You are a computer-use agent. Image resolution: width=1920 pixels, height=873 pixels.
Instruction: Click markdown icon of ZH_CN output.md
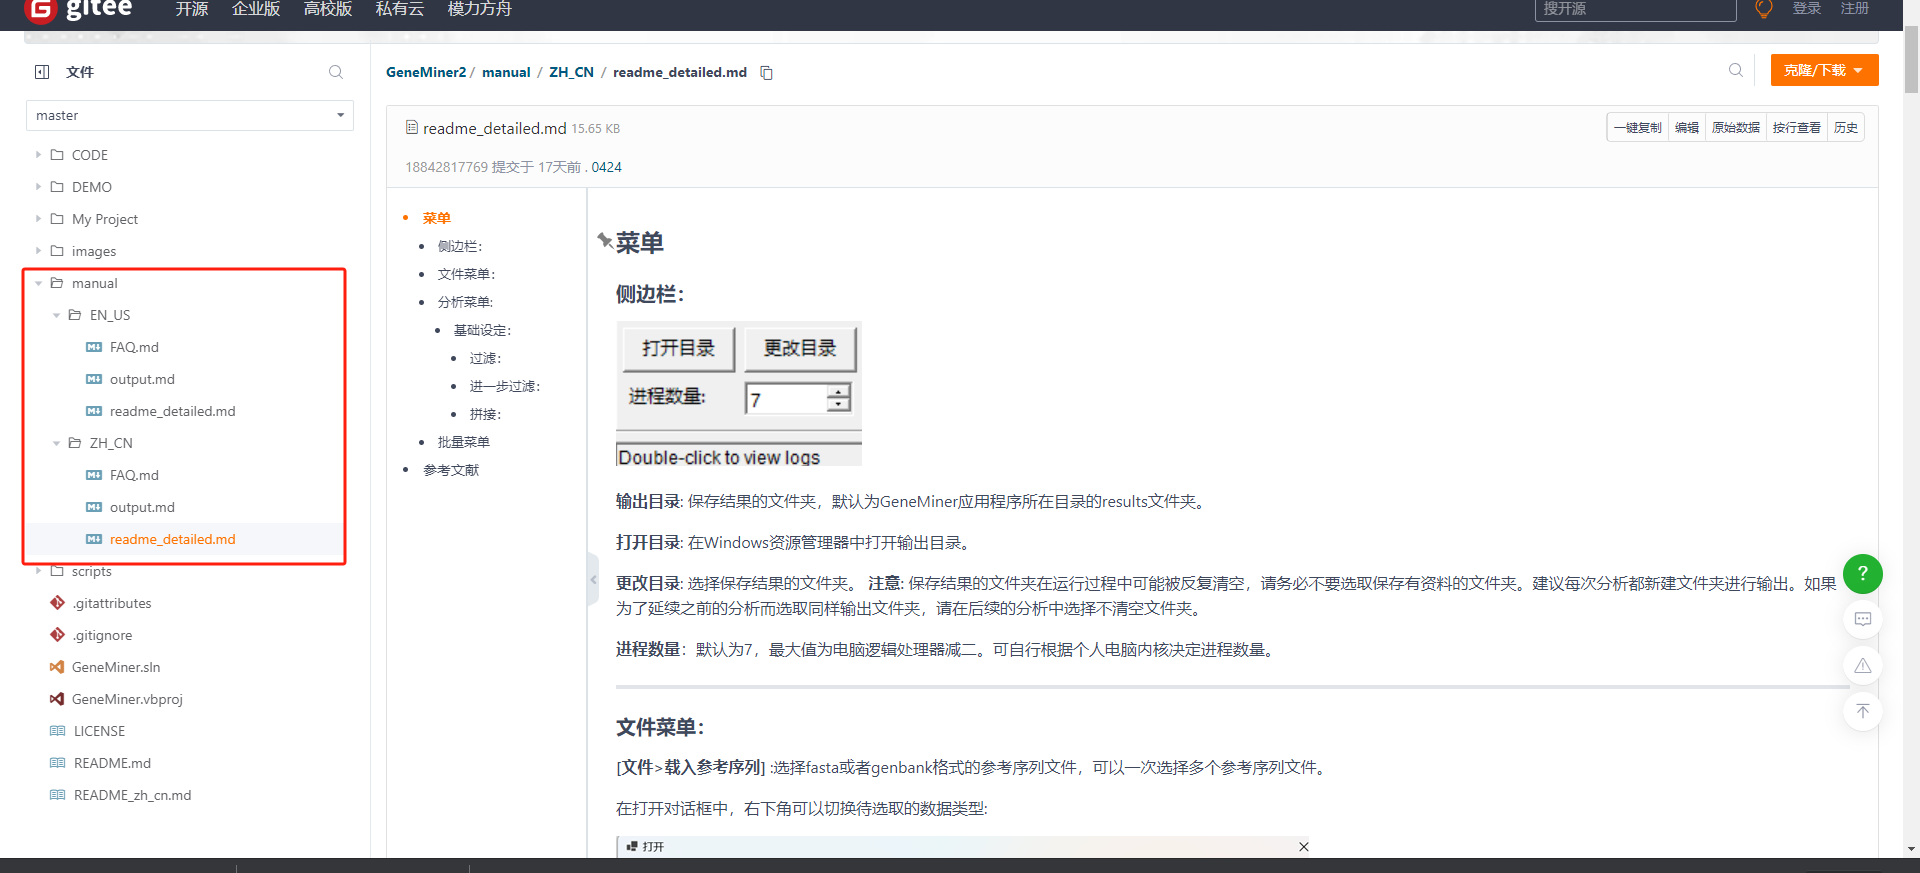(x=94, y=507)
